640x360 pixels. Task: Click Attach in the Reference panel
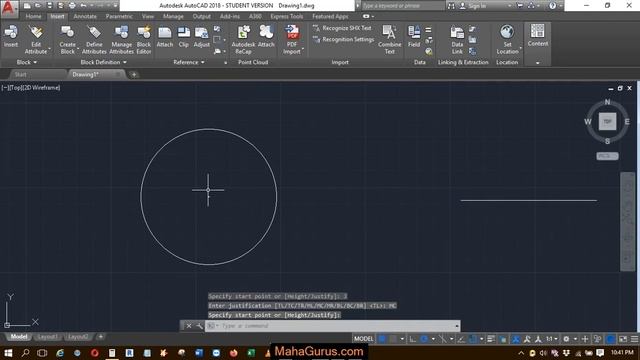click(x=165, y=37)
